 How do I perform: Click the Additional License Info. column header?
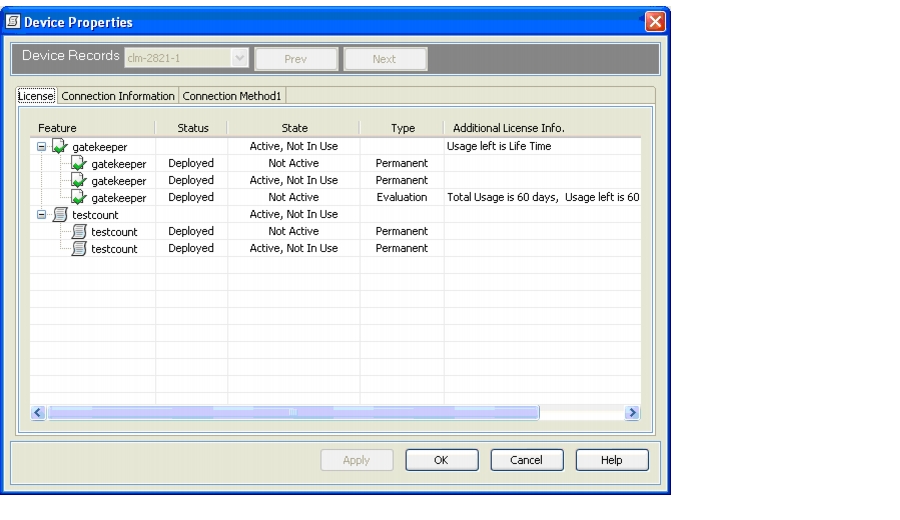coord(543,128)
